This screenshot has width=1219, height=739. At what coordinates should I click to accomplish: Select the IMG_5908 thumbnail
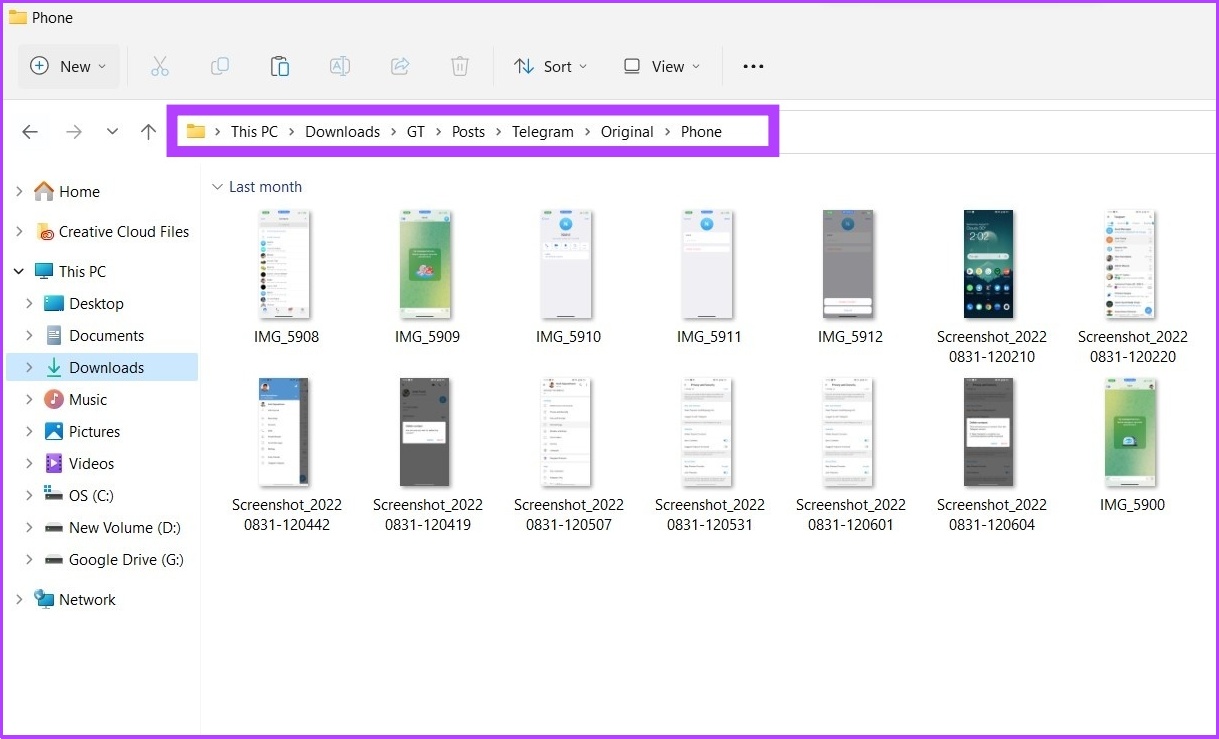click(284, 263)
